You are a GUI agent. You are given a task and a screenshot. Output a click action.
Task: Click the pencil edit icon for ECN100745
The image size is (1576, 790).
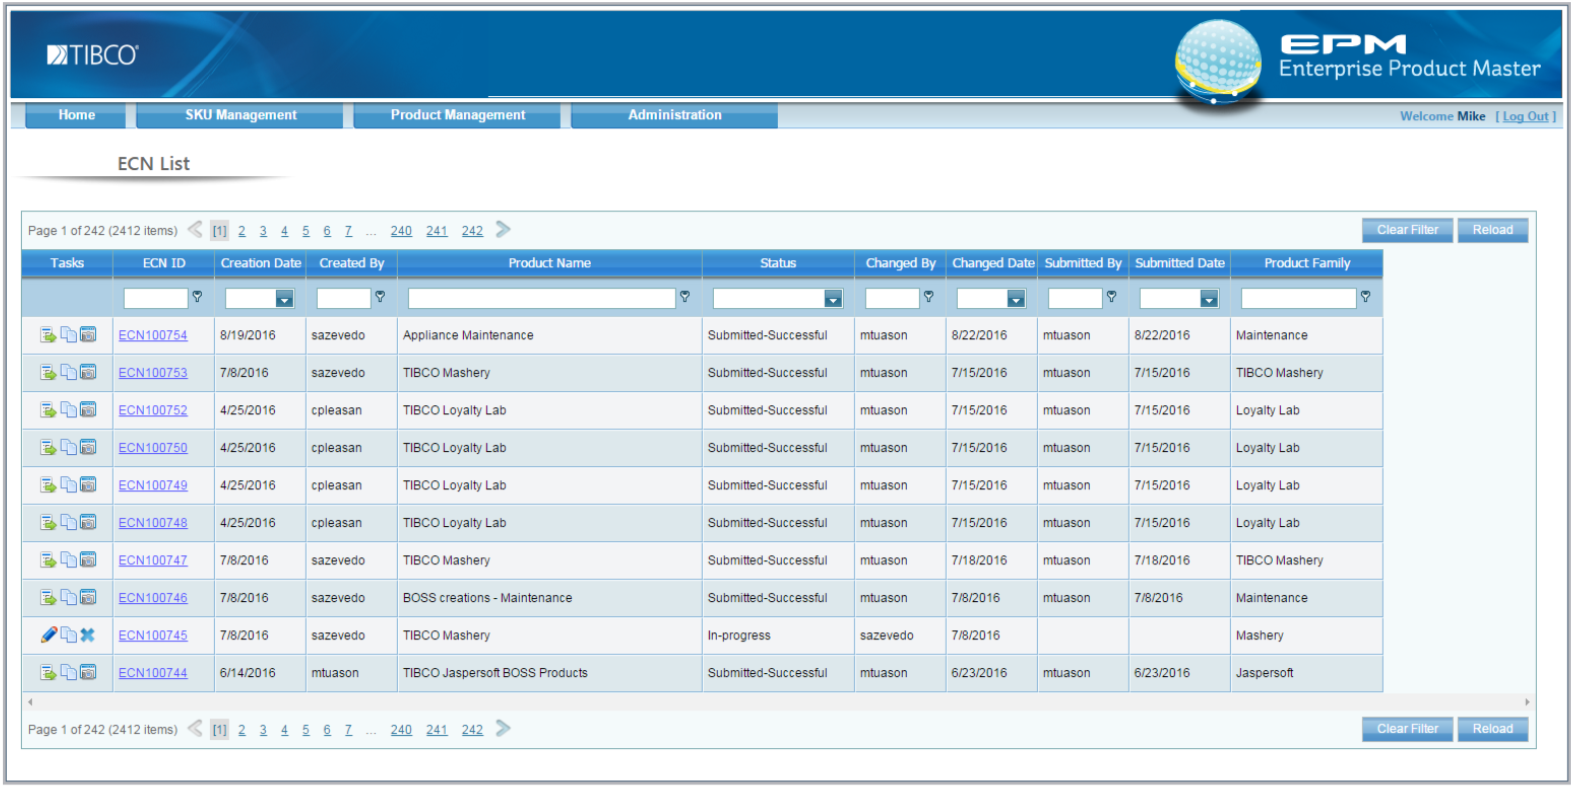click(48, 635)
